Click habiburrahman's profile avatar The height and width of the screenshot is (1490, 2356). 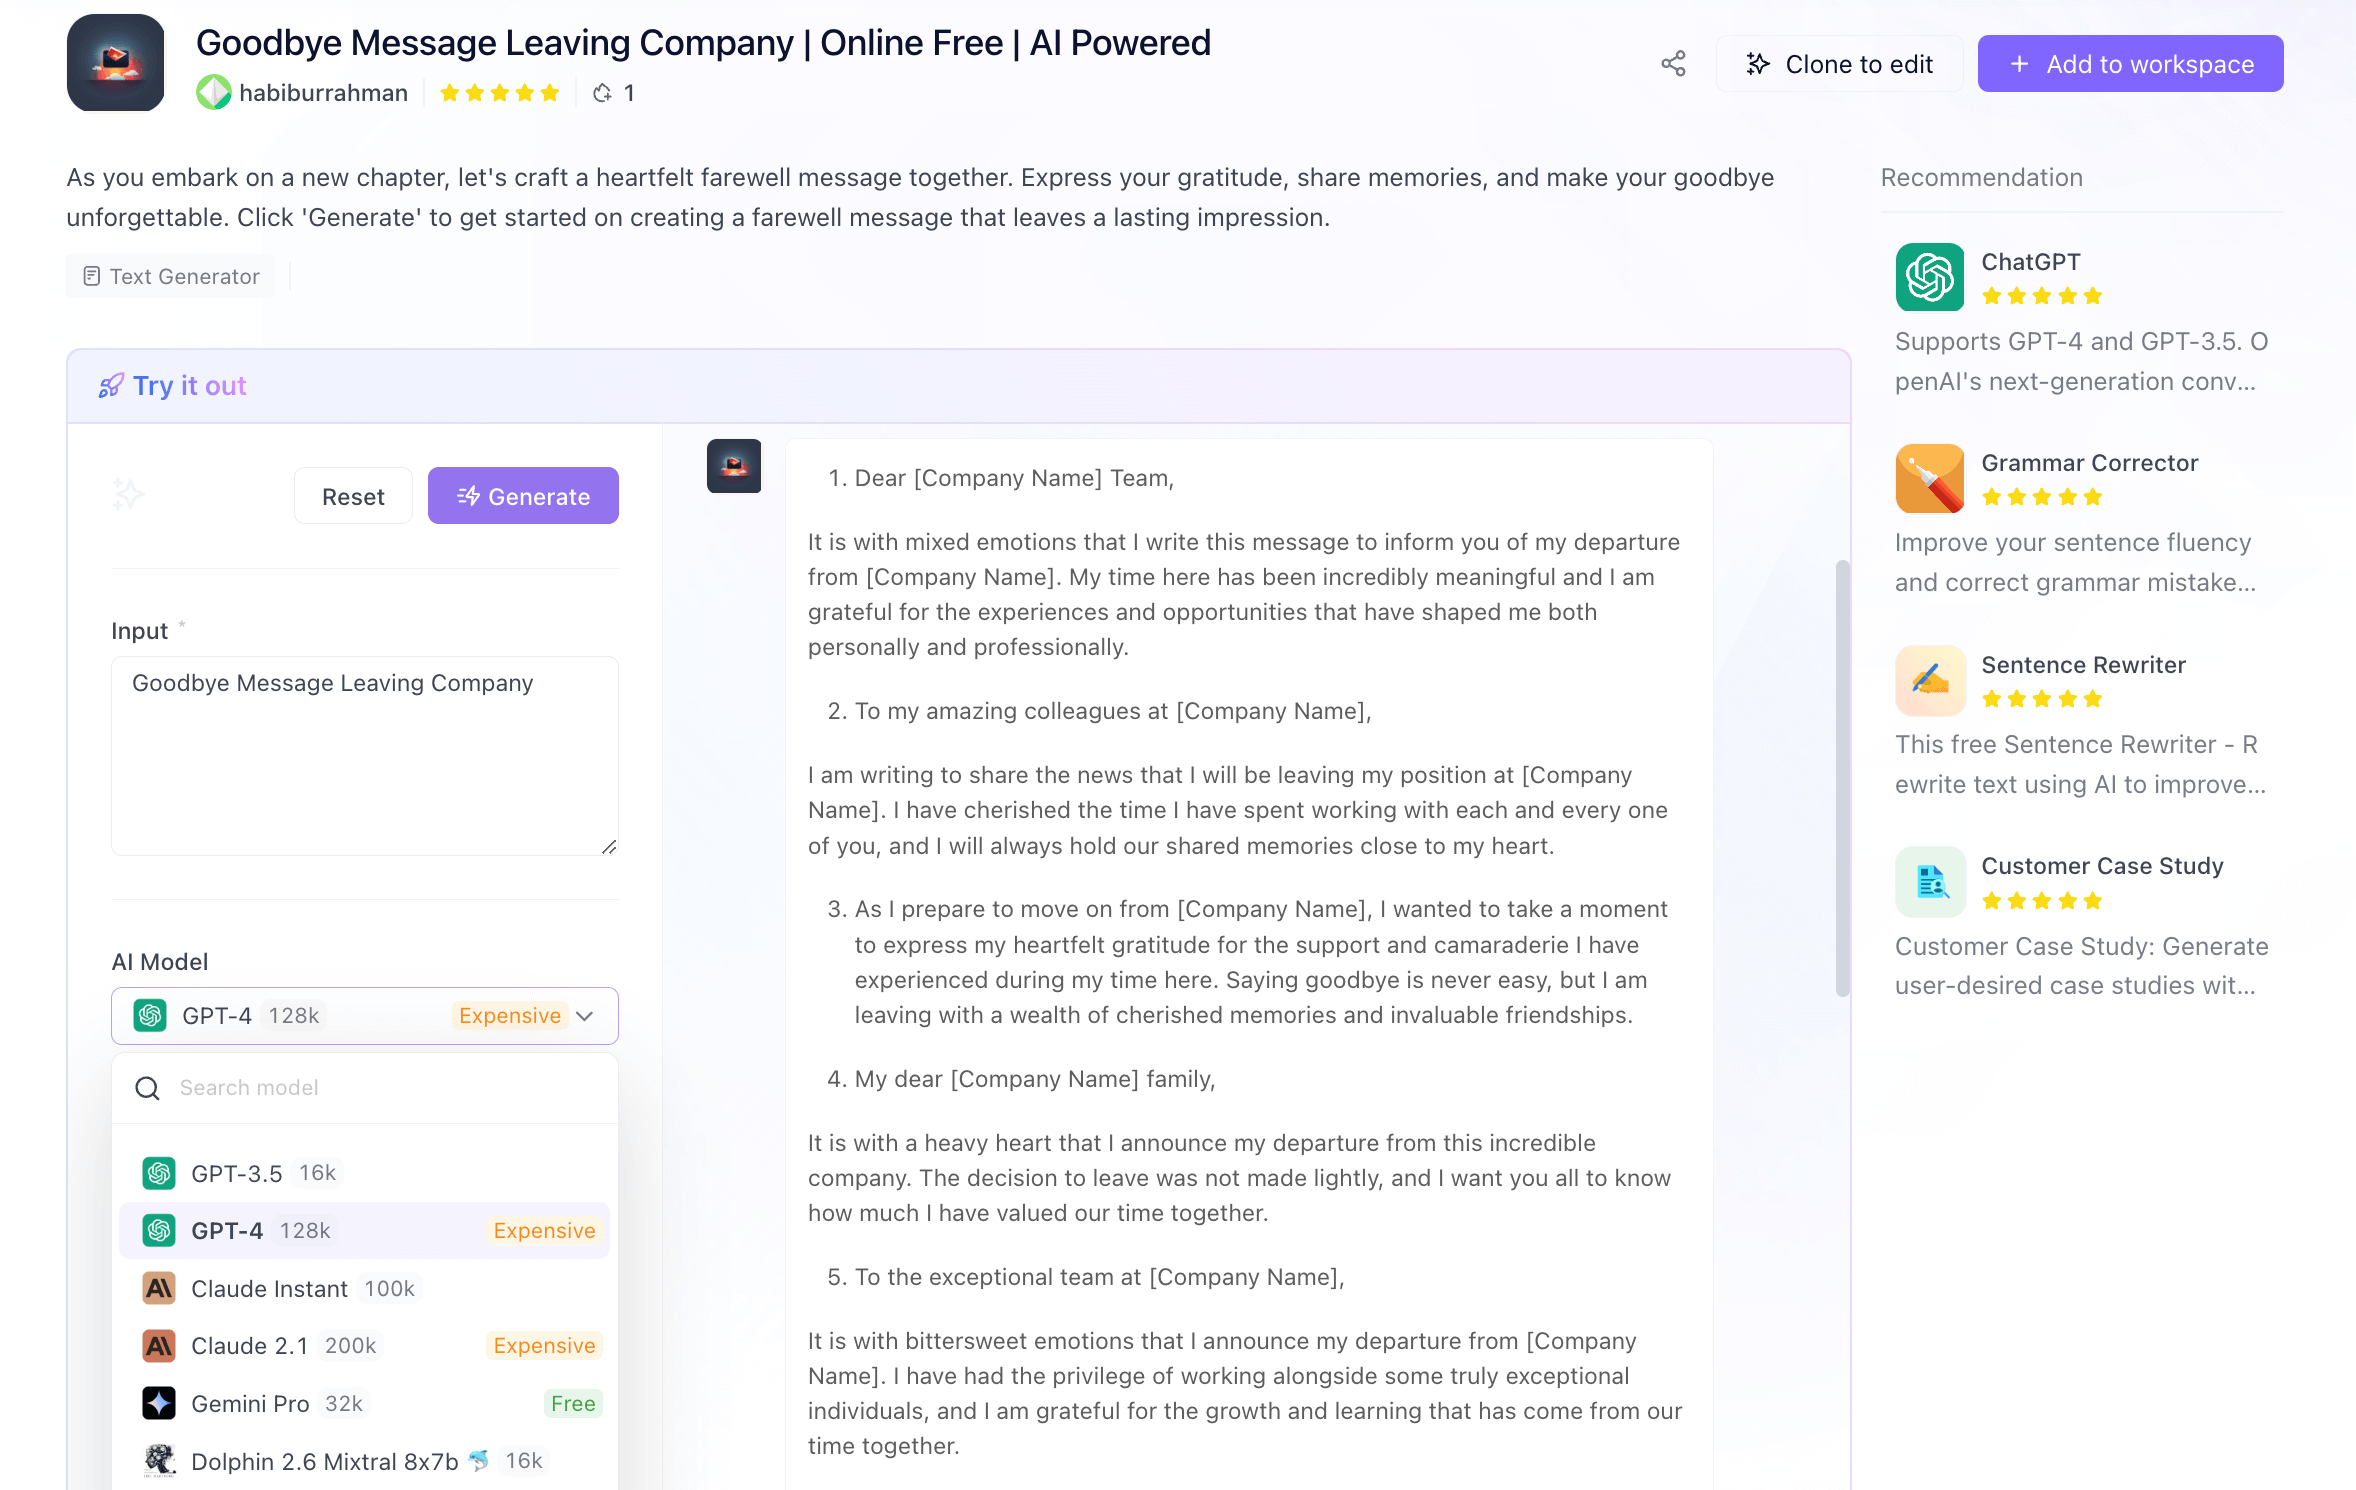point(213,93)
